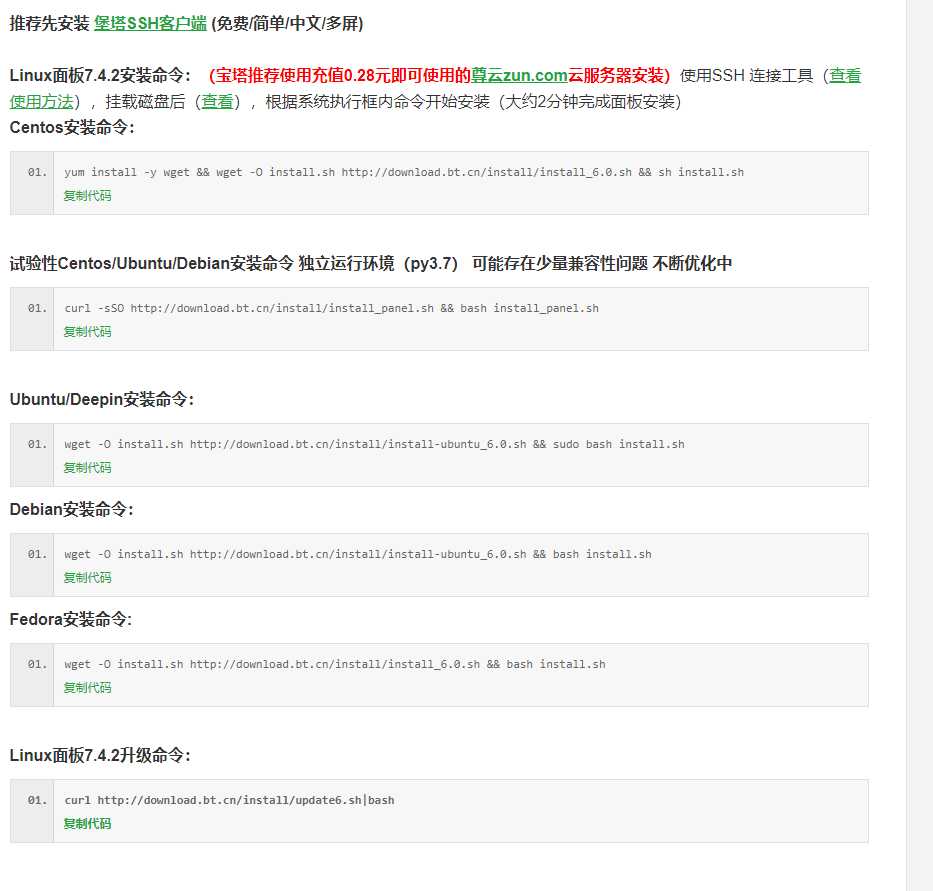Image resolution: width=933 pixels, height=891 pixels.
Task: Click the (免费/简单/中文/多屏) text
Action: click(x=287, y=23)
